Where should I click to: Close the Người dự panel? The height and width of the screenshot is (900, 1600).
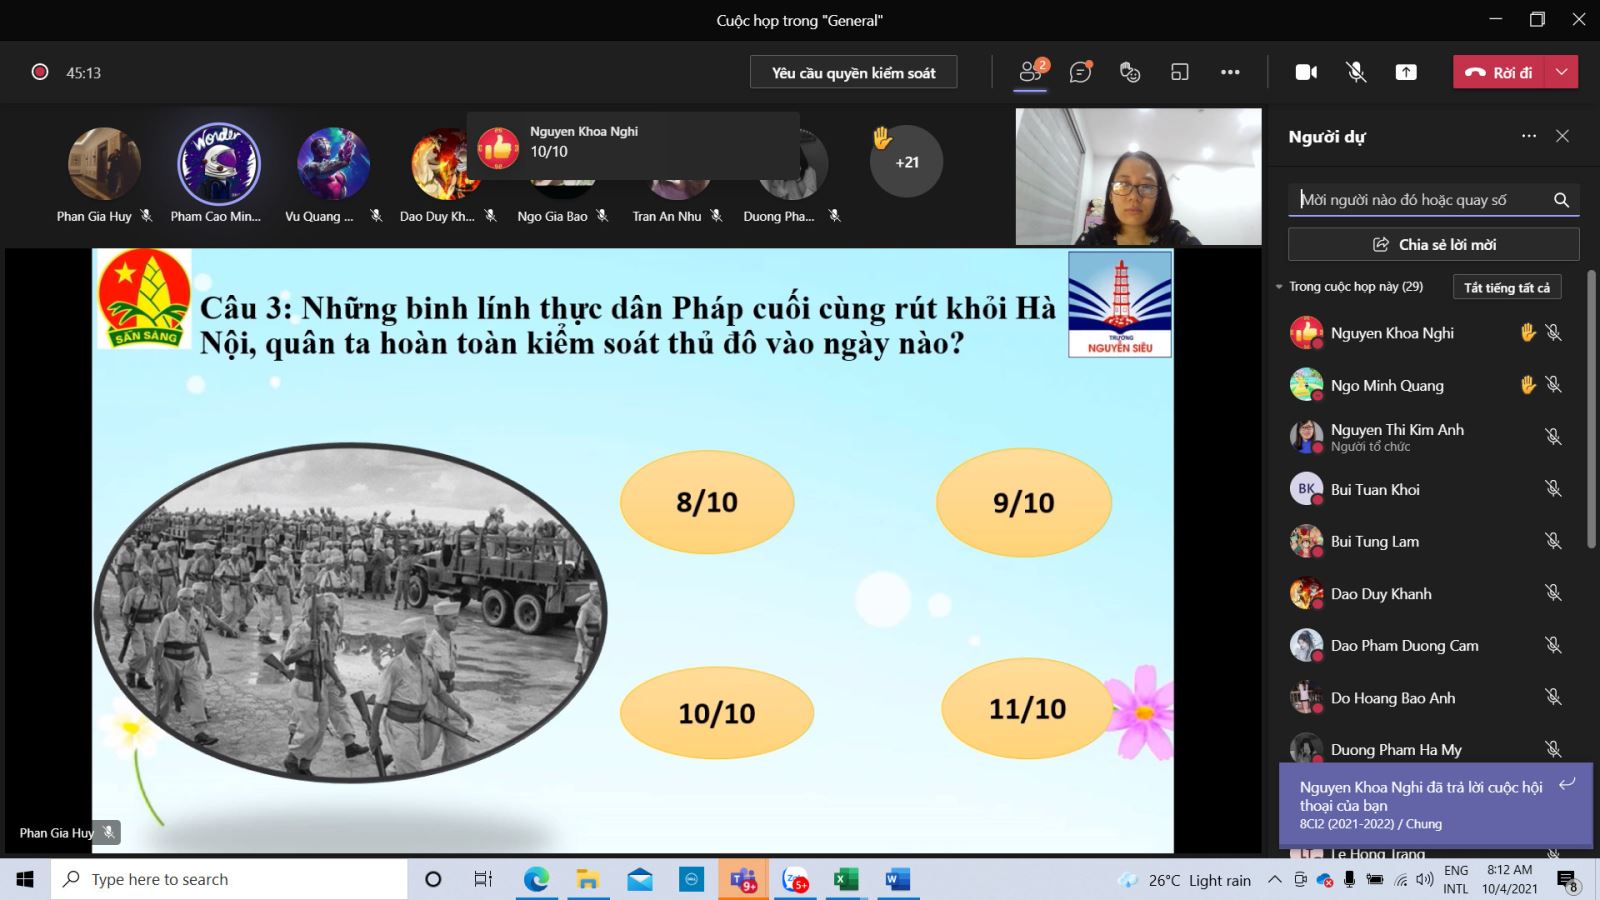(1563, 136)
